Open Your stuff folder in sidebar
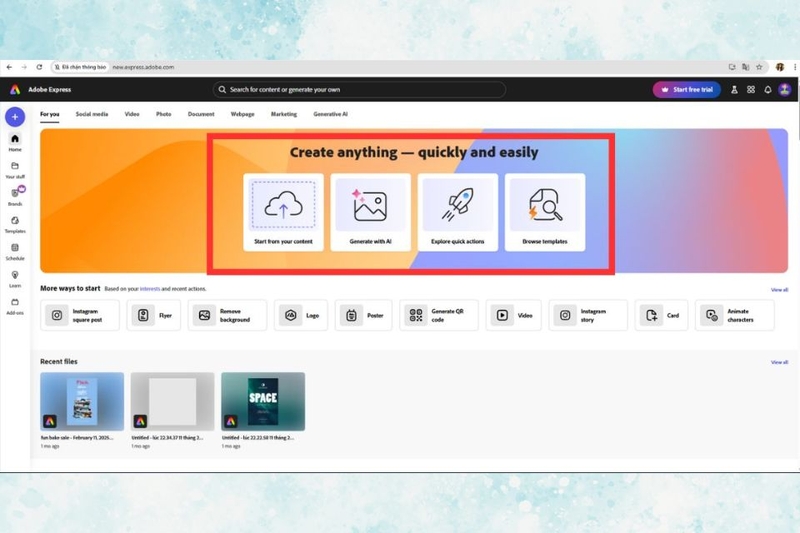800x533 pixels. click(x=15, y=170)
